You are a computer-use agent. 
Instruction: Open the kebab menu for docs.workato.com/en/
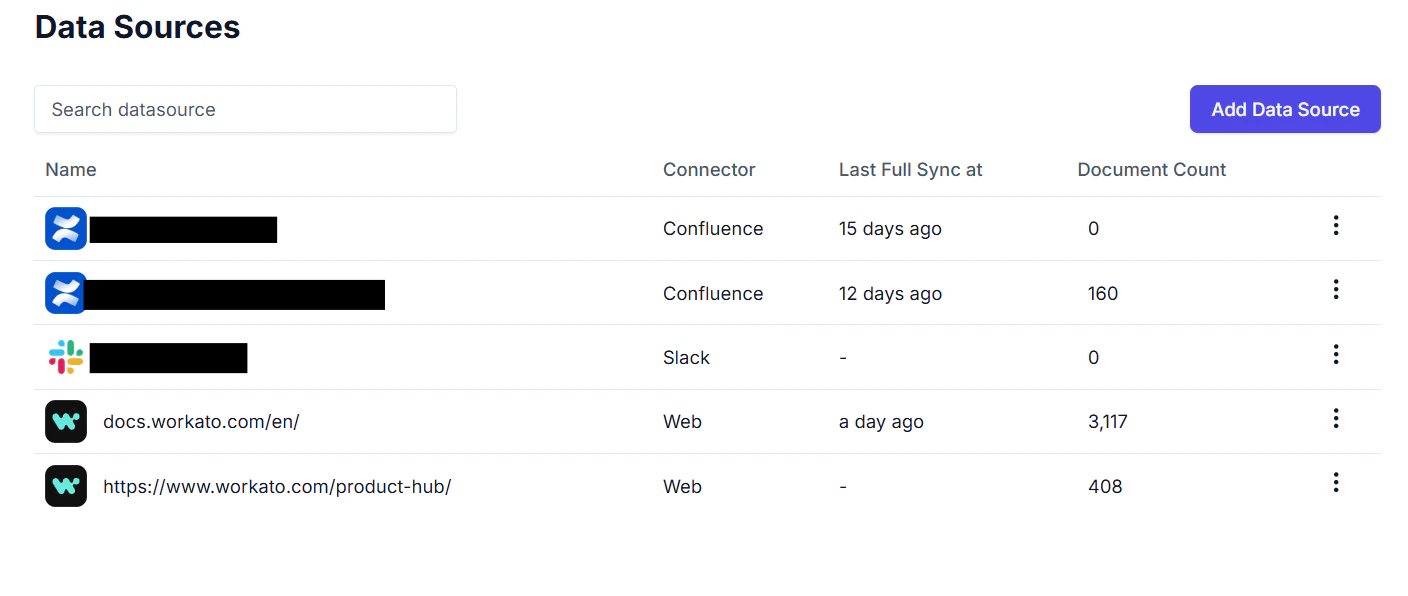[x=1335, y=419]
